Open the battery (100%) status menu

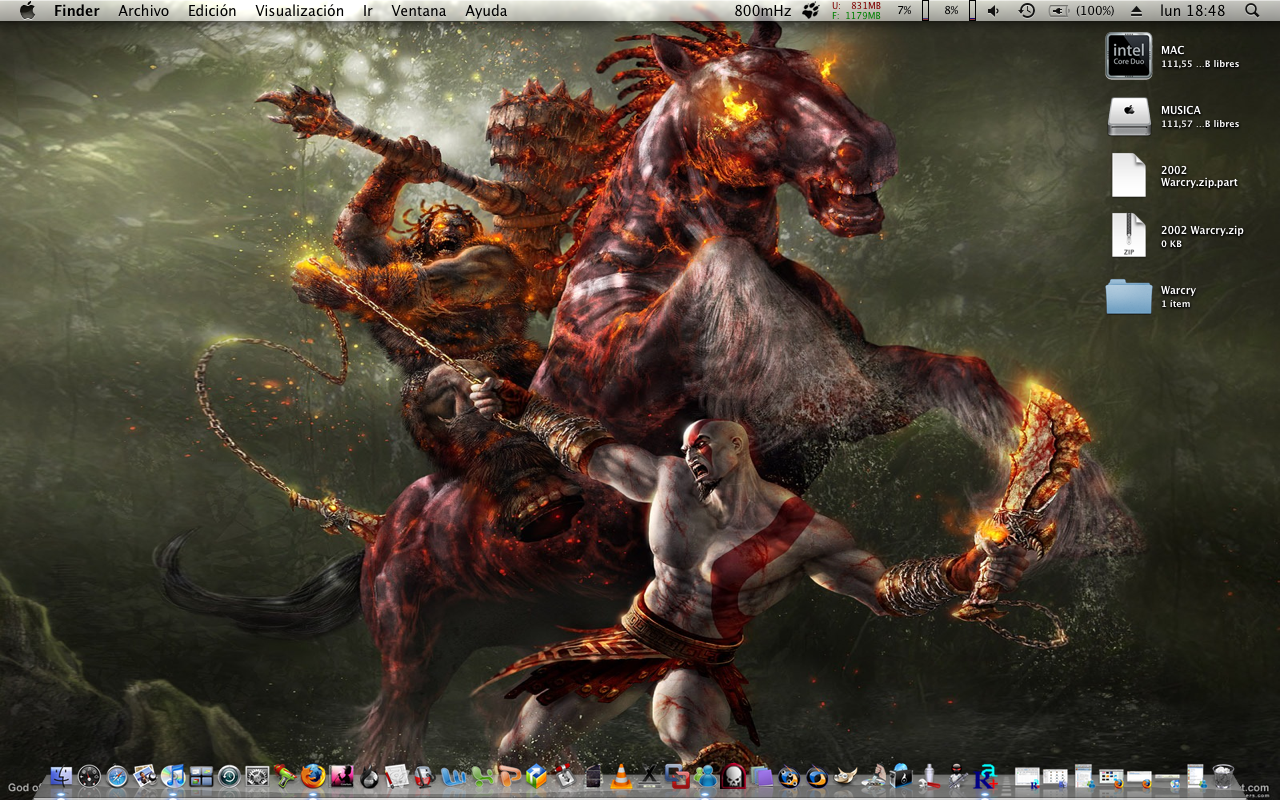(x=1082, y=11)
